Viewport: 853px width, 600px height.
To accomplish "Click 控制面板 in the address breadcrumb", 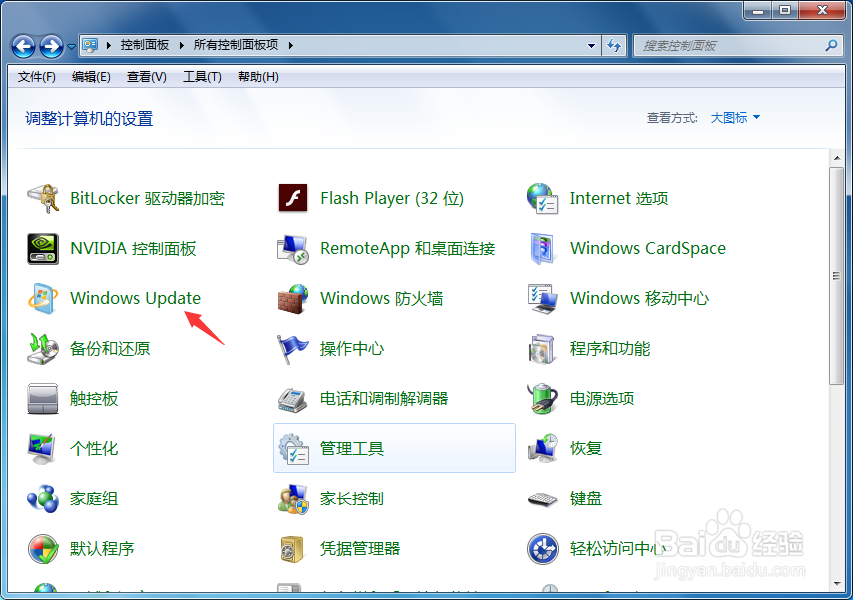I will (145, 45).
